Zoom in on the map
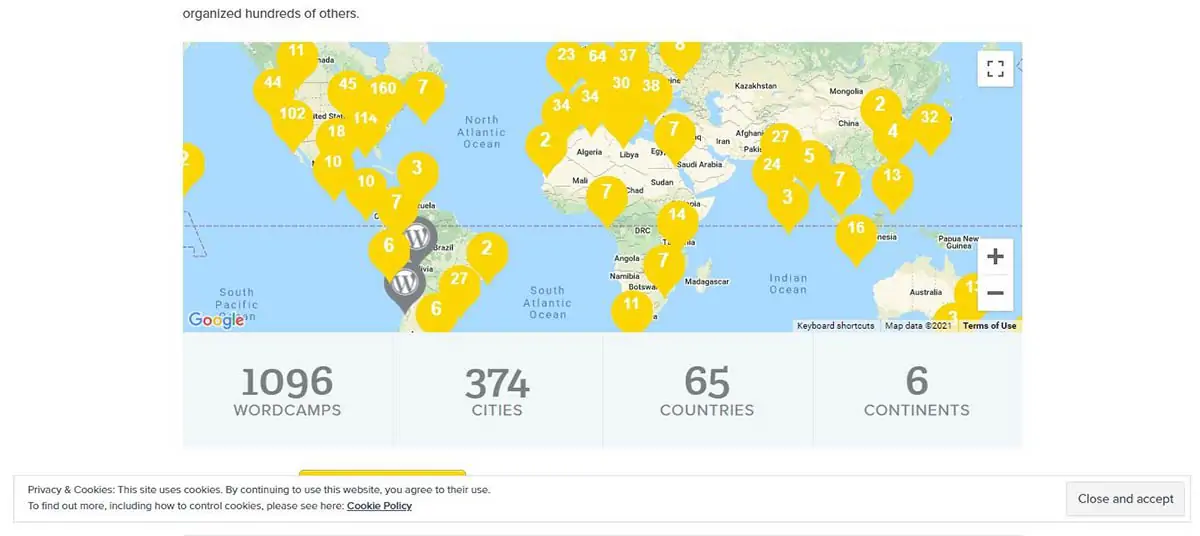 (995, 257)
